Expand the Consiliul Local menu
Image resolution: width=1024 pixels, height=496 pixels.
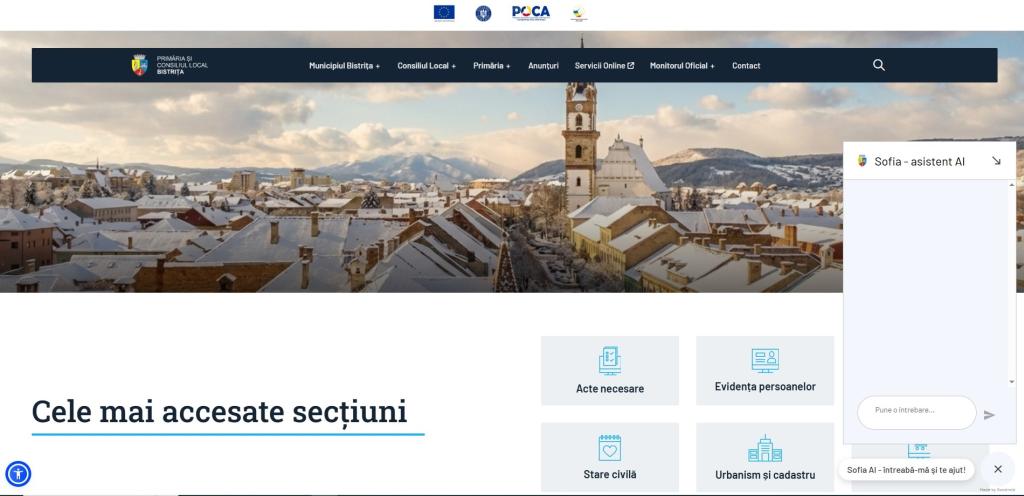(426, 66)
